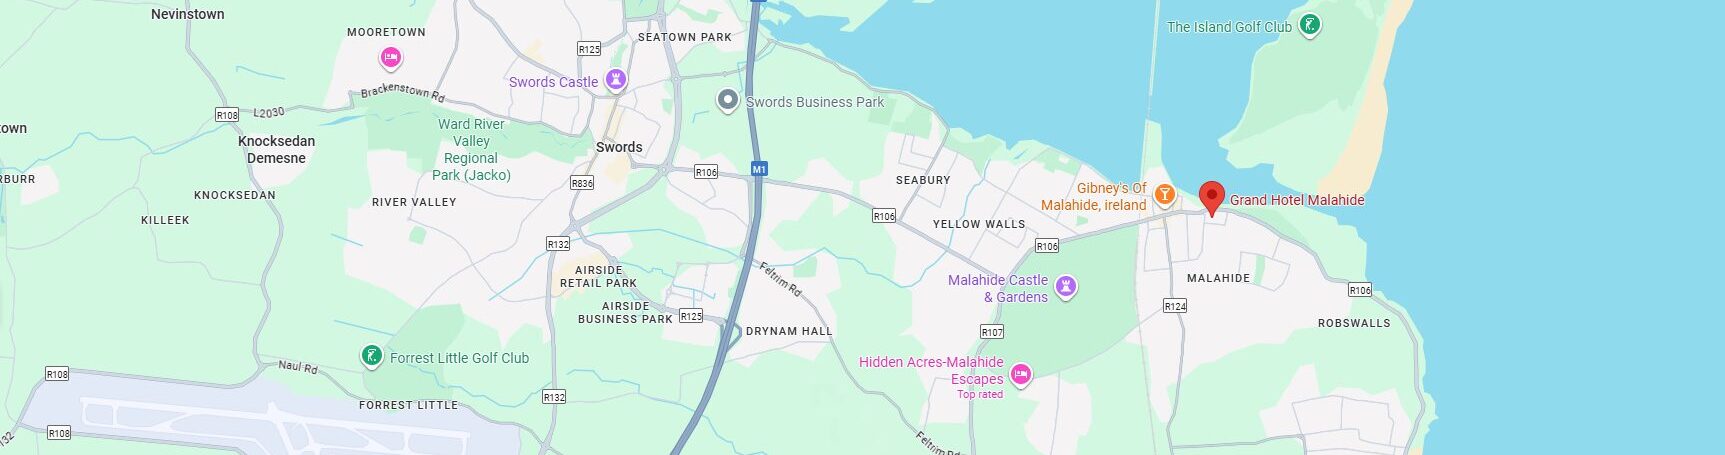Select the Robswalls area label

point(1354,323)
